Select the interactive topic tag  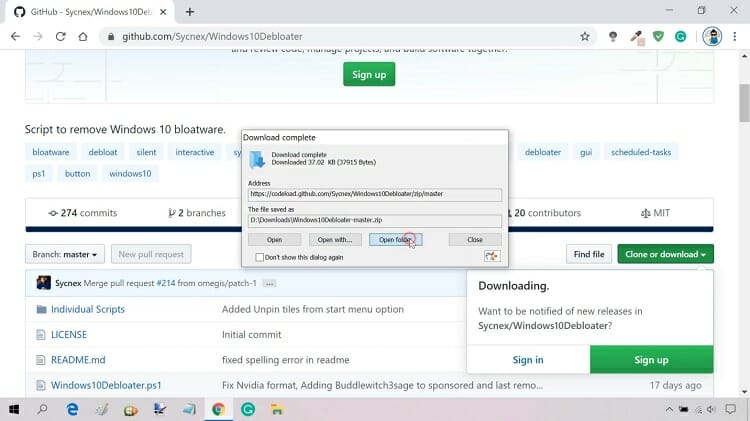point(195,152)
